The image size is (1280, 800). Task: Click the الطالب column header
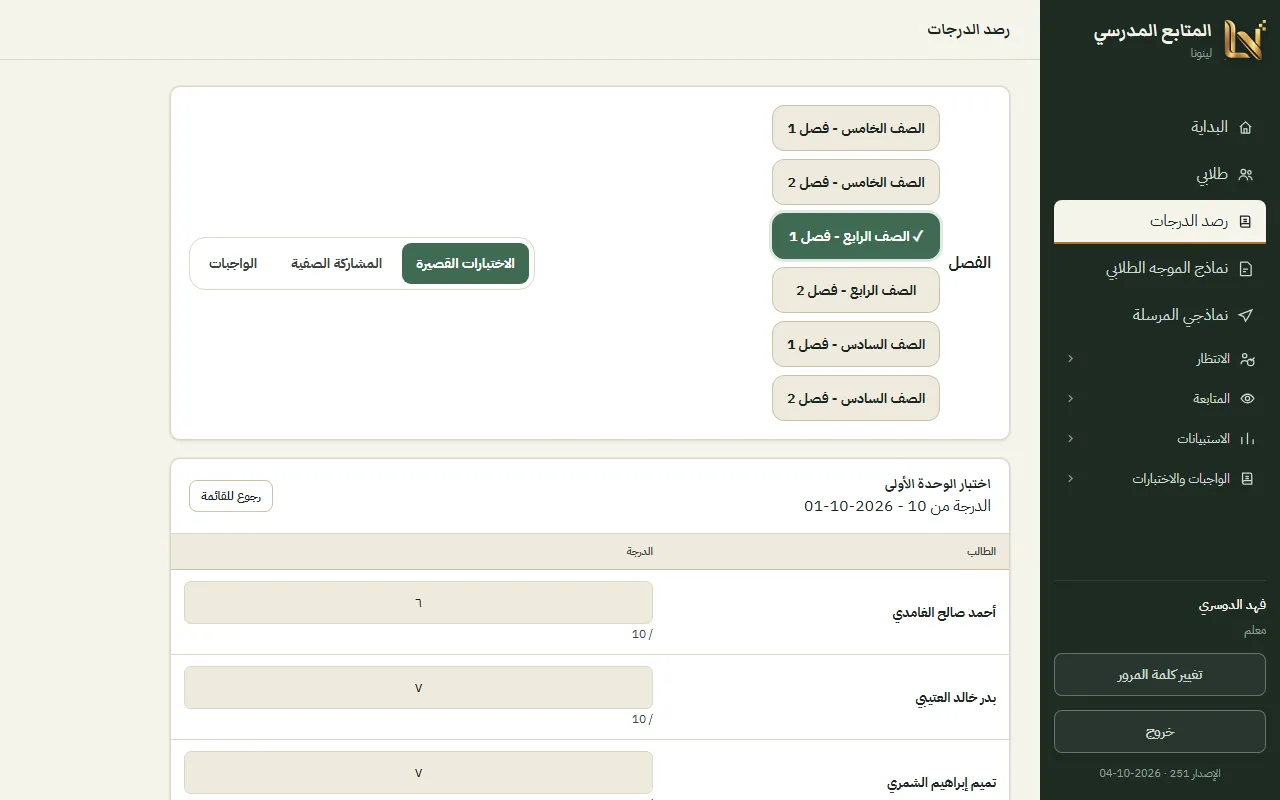981,552
